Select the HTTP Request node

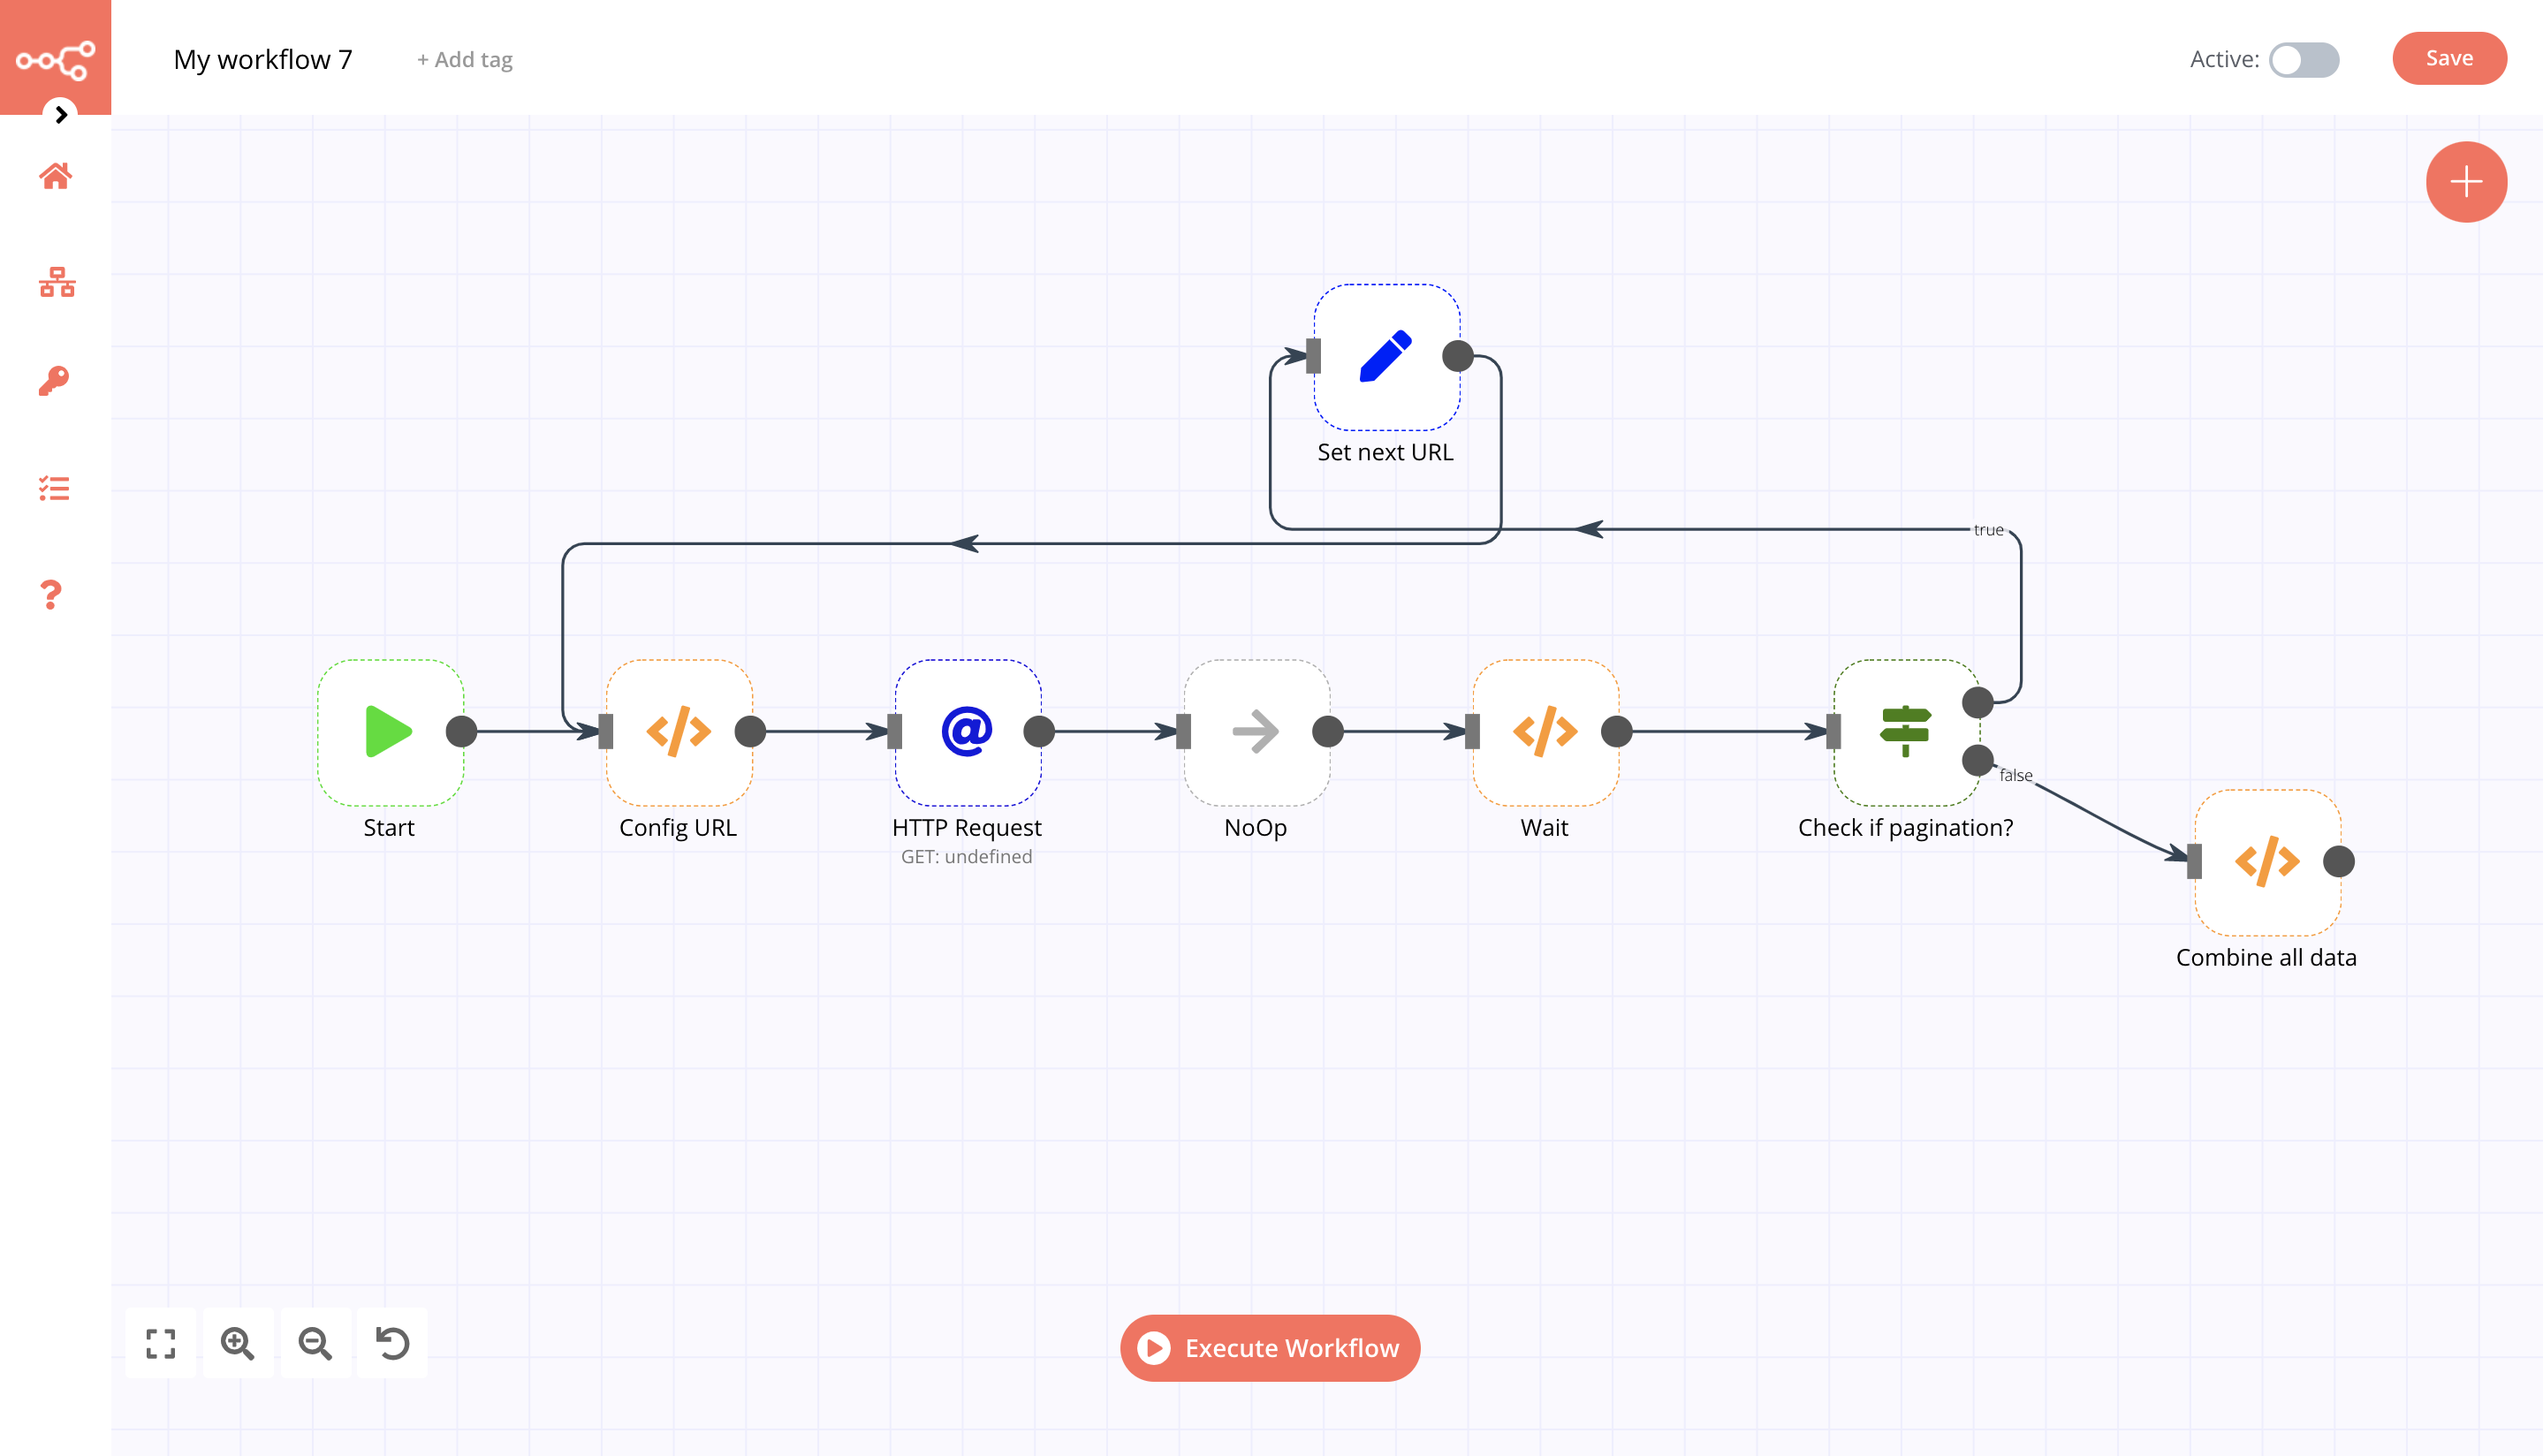(966, 732)
